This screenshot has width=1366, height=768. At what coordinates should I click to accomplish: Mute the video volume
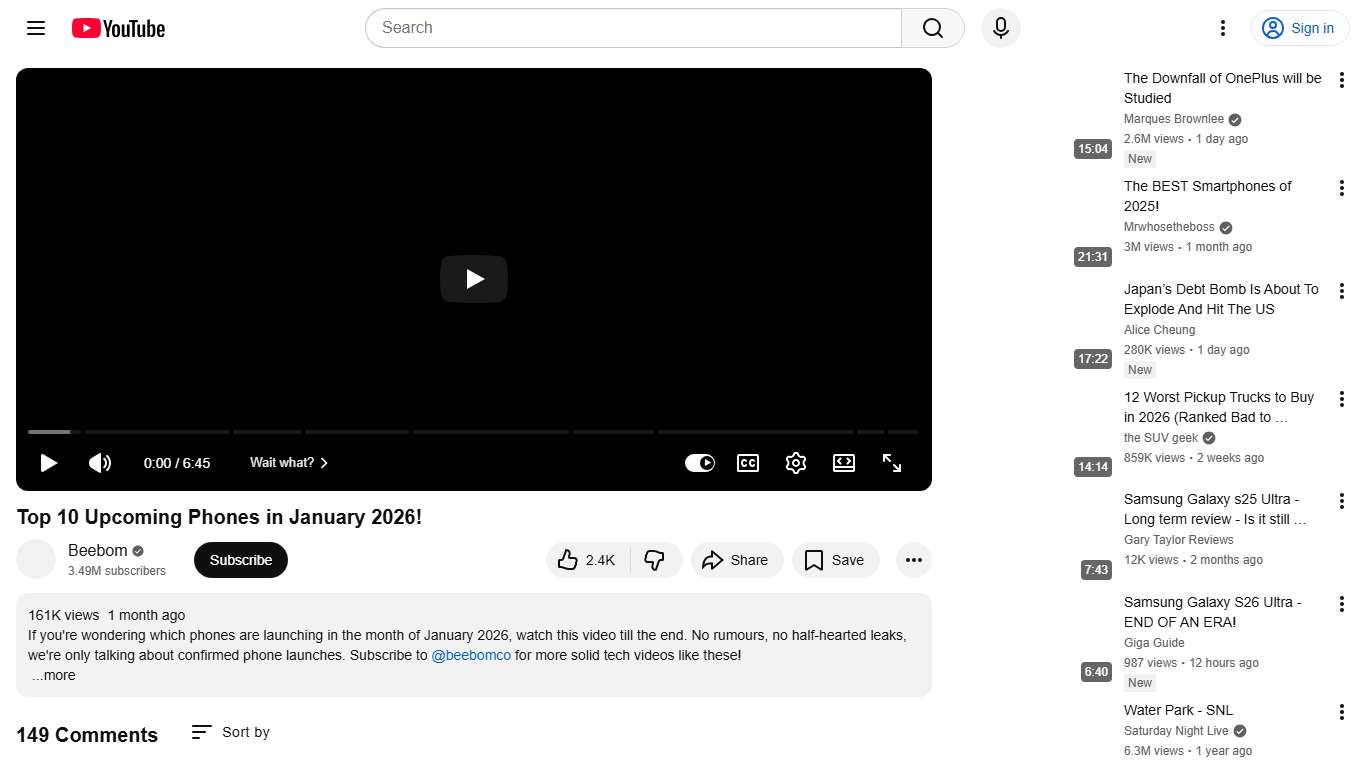point(100,463)
